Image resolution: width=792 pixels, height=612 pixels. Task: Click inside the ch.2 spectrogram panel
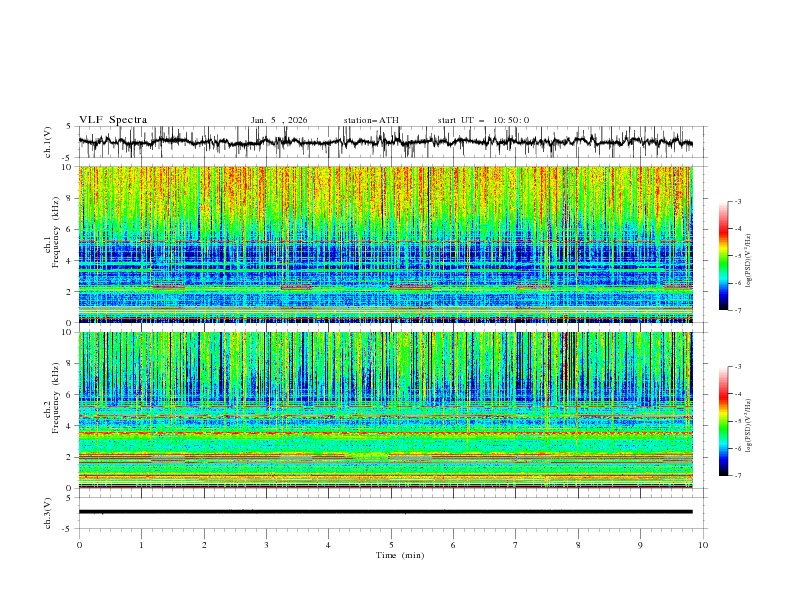pos(385,410)
